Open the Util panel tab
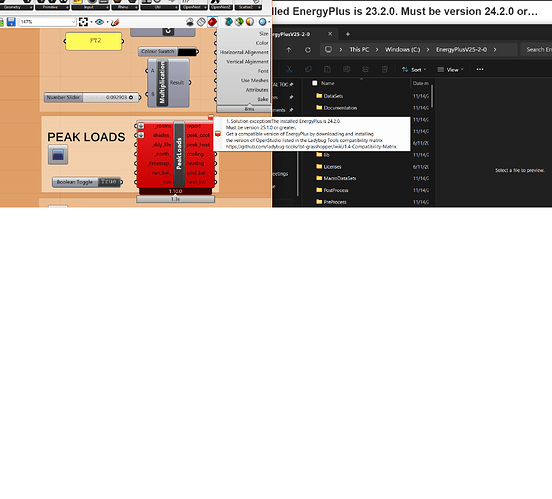Image resolution: width=552 pixels, height=499 pixels. (x=159, y=7)
